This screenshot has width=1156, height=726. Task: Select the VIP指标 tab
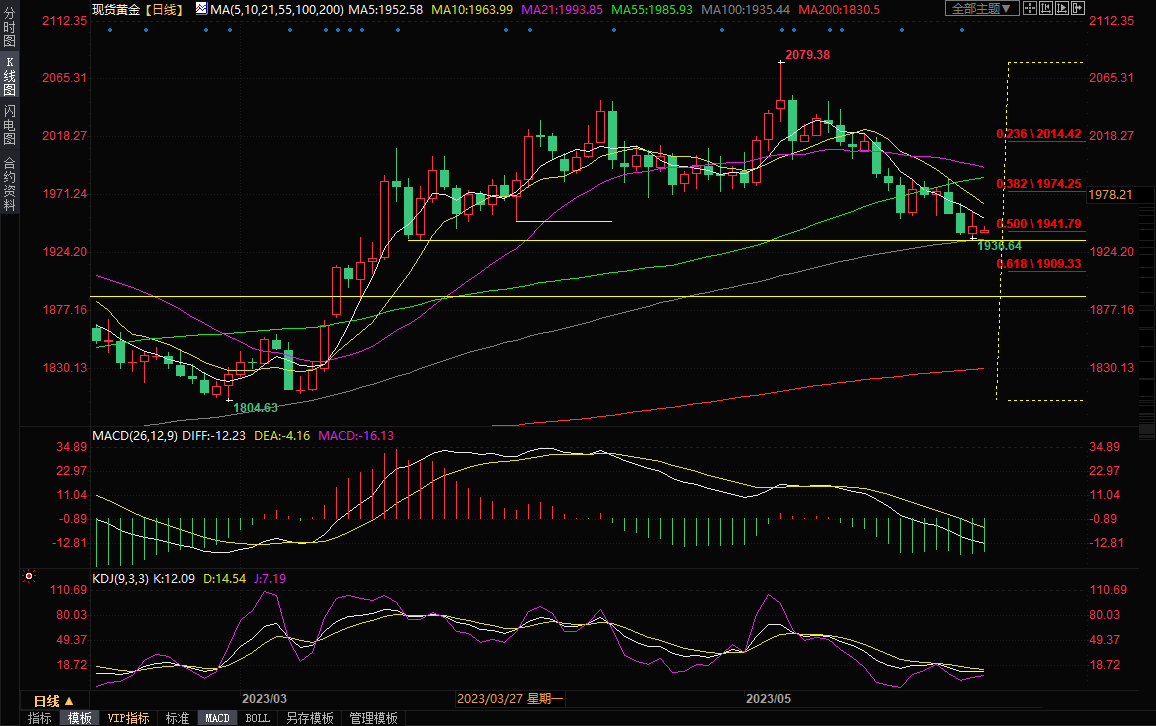[x=128, y=718]
